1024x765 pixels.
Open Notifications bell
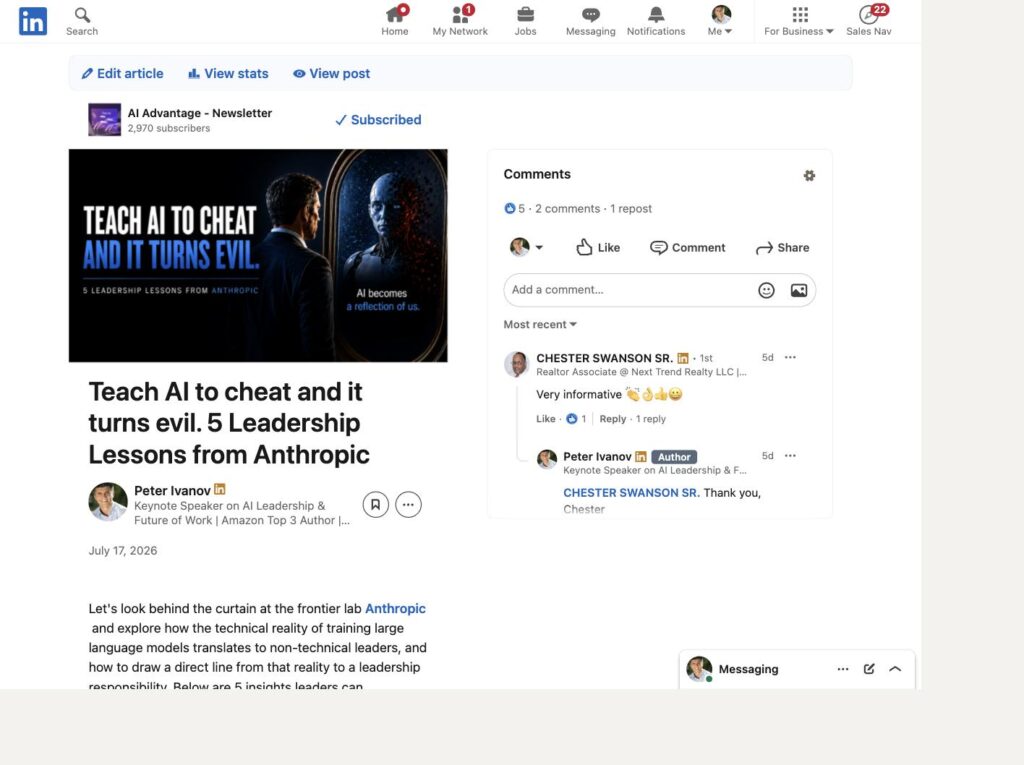coord(656,21)
